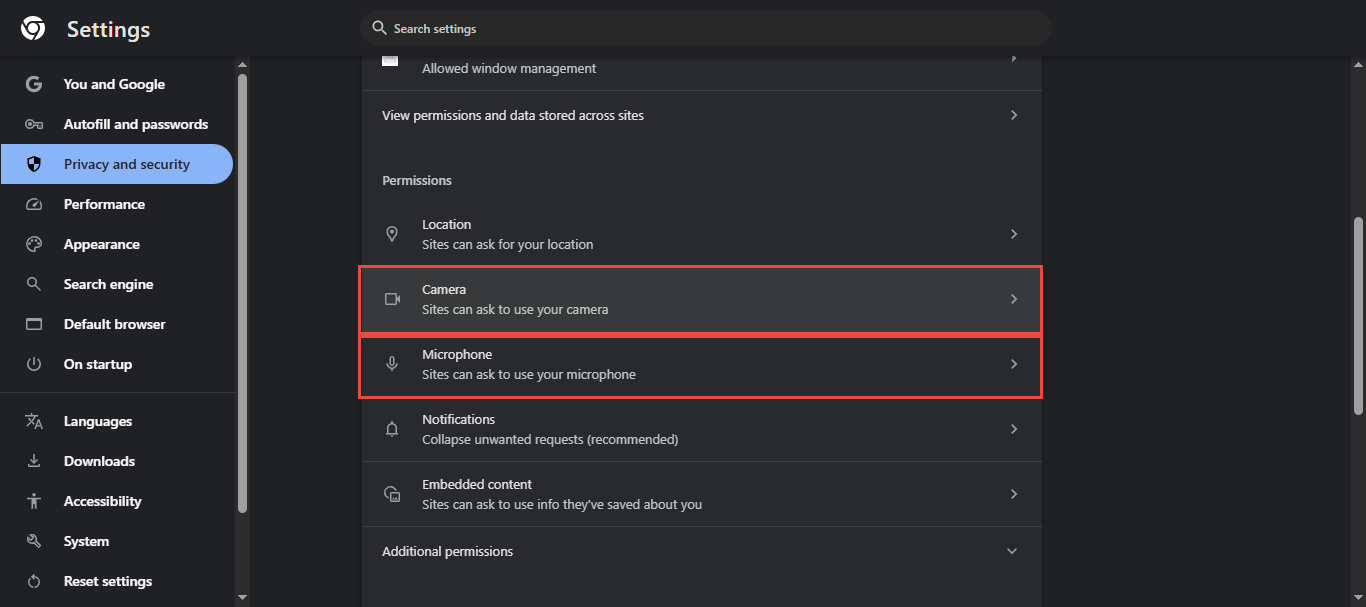Open the Autofill and passwords section

tap(135, 124)
